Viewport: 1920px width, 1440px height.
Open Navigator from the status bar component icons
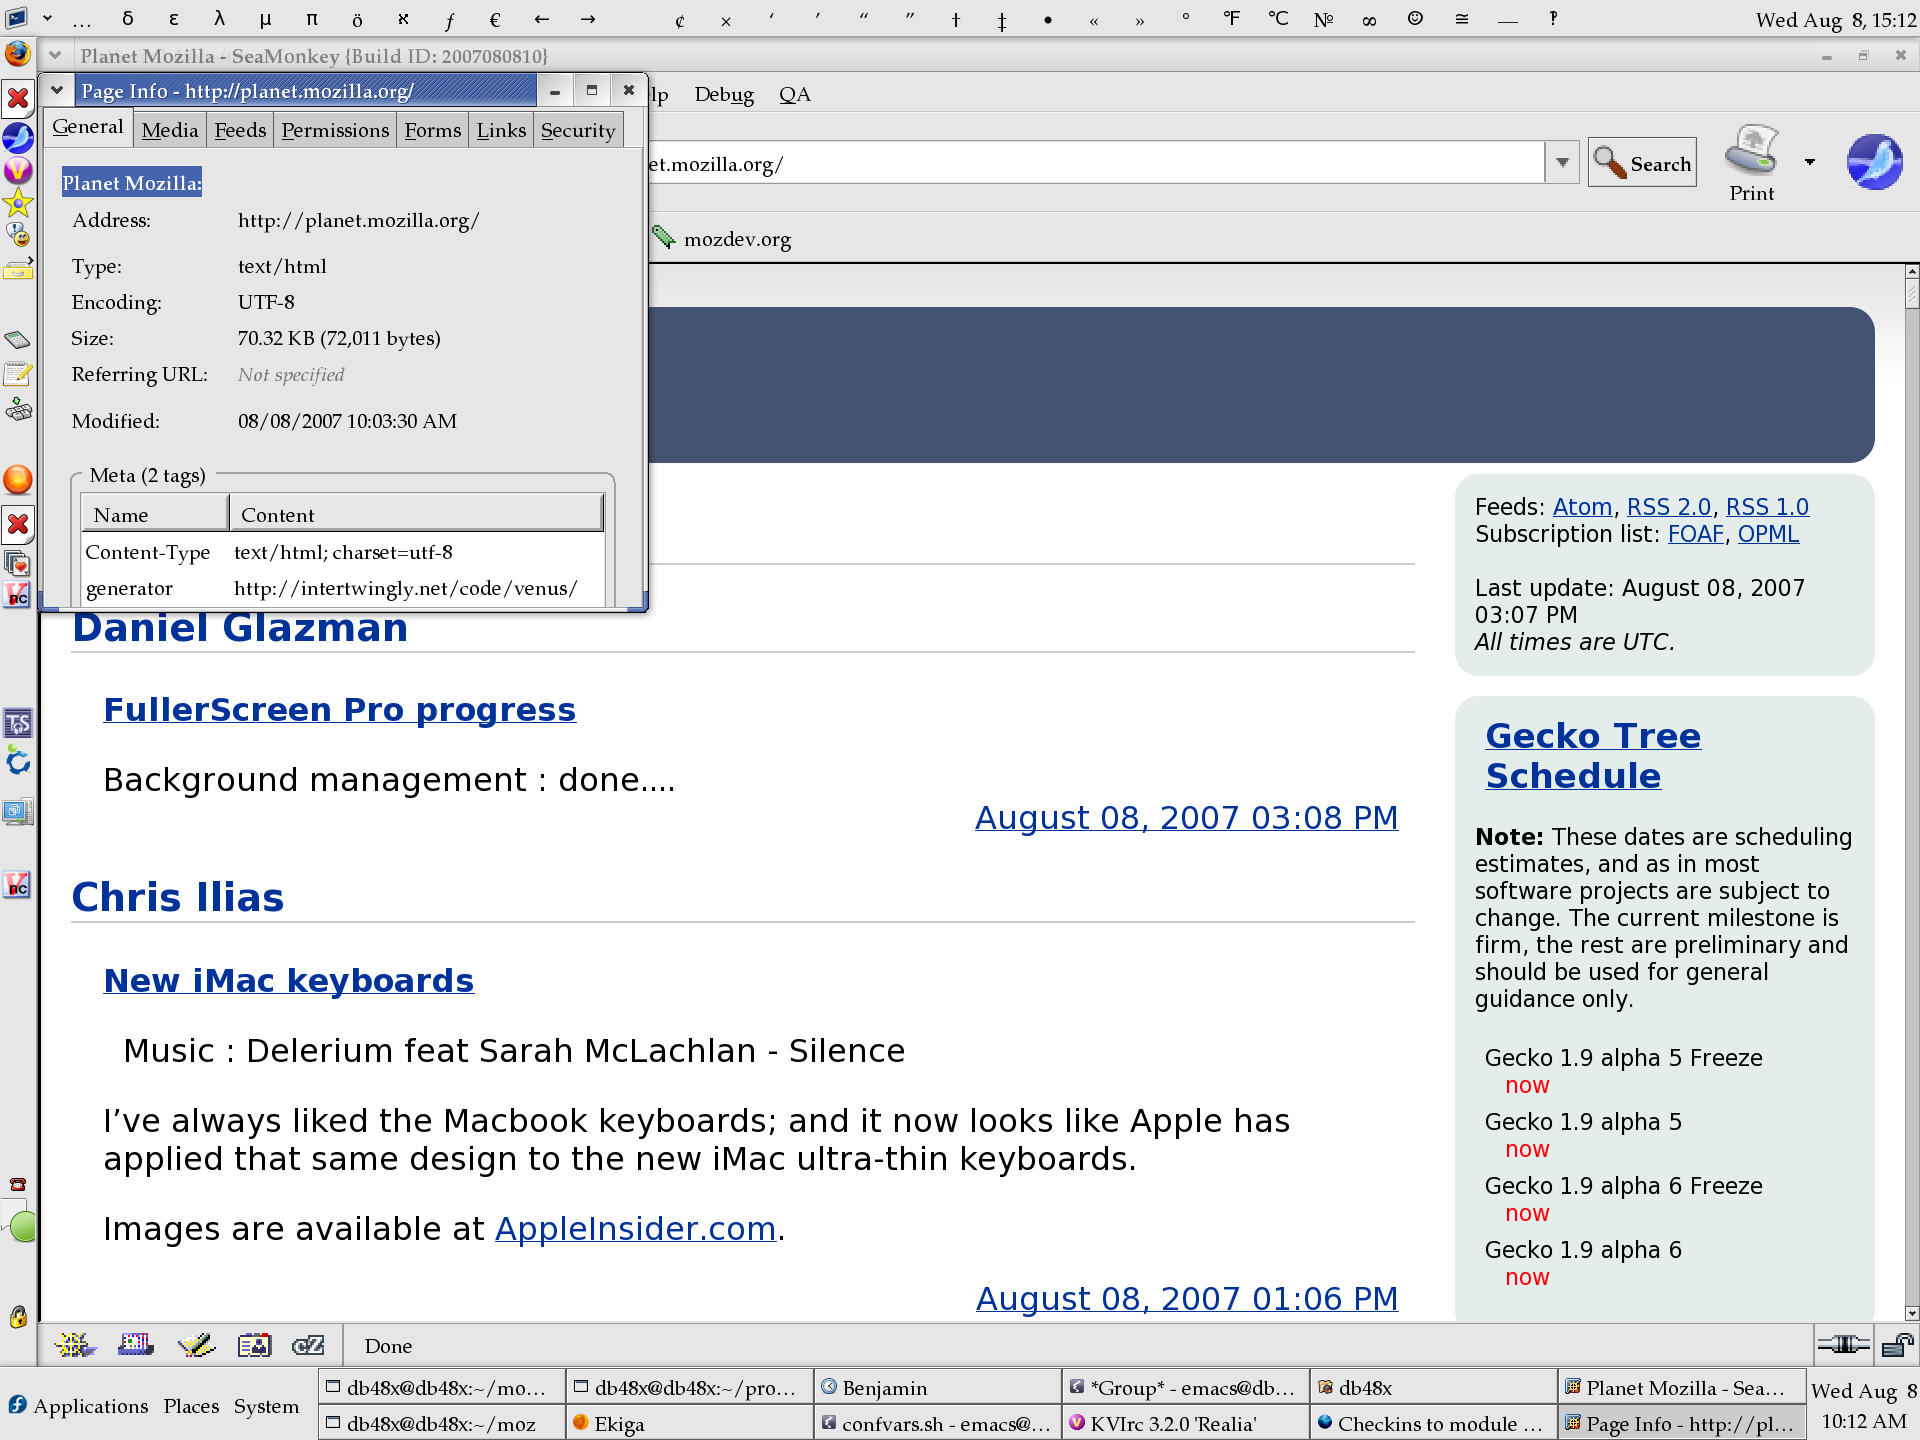76,1346
